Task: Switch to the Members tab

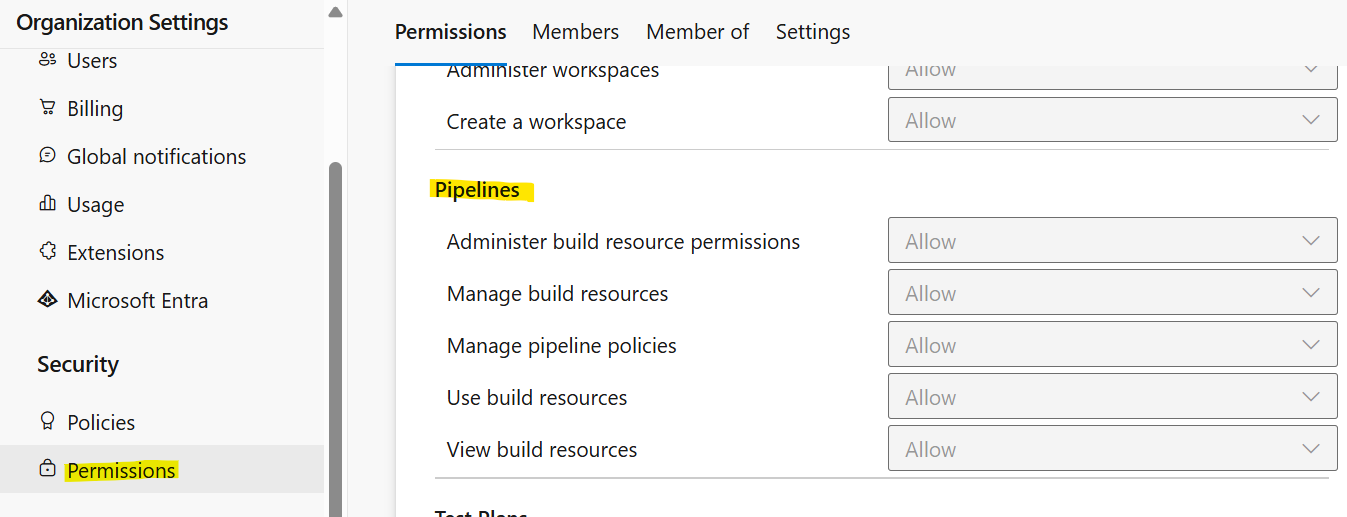Action: point(575,32)
